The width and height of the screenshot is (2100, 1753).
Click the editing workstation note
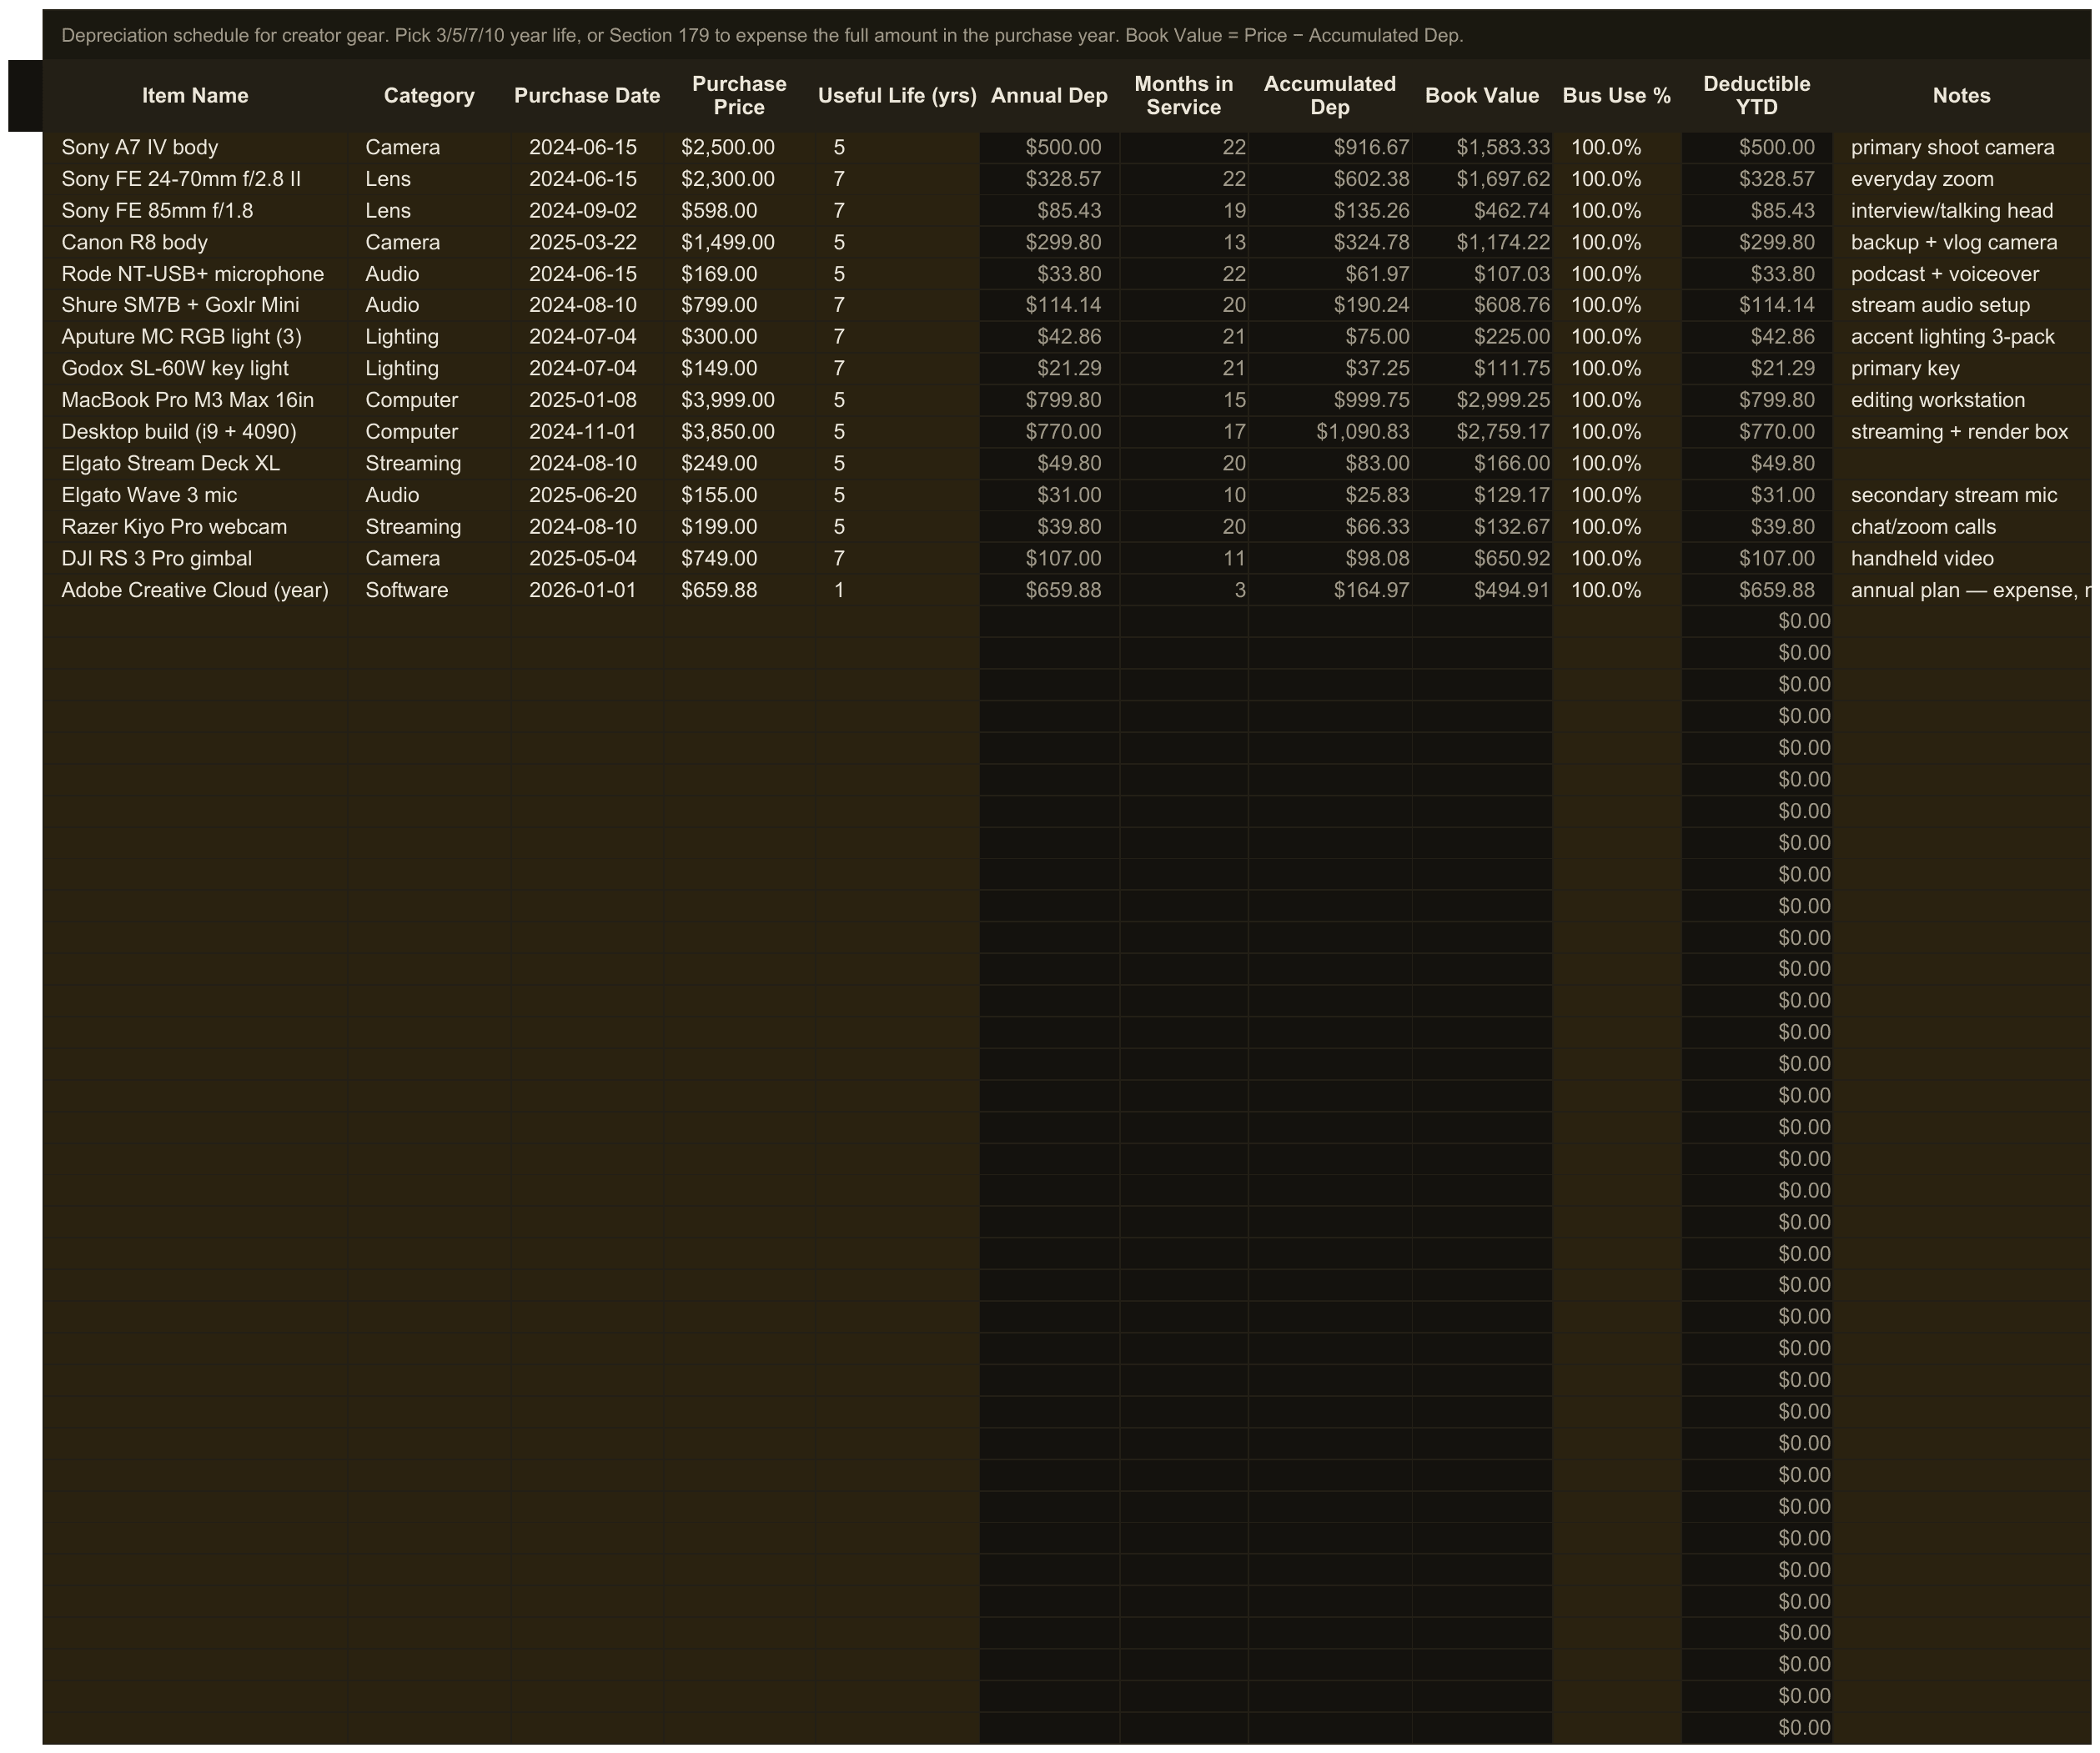click(1961, 400)
